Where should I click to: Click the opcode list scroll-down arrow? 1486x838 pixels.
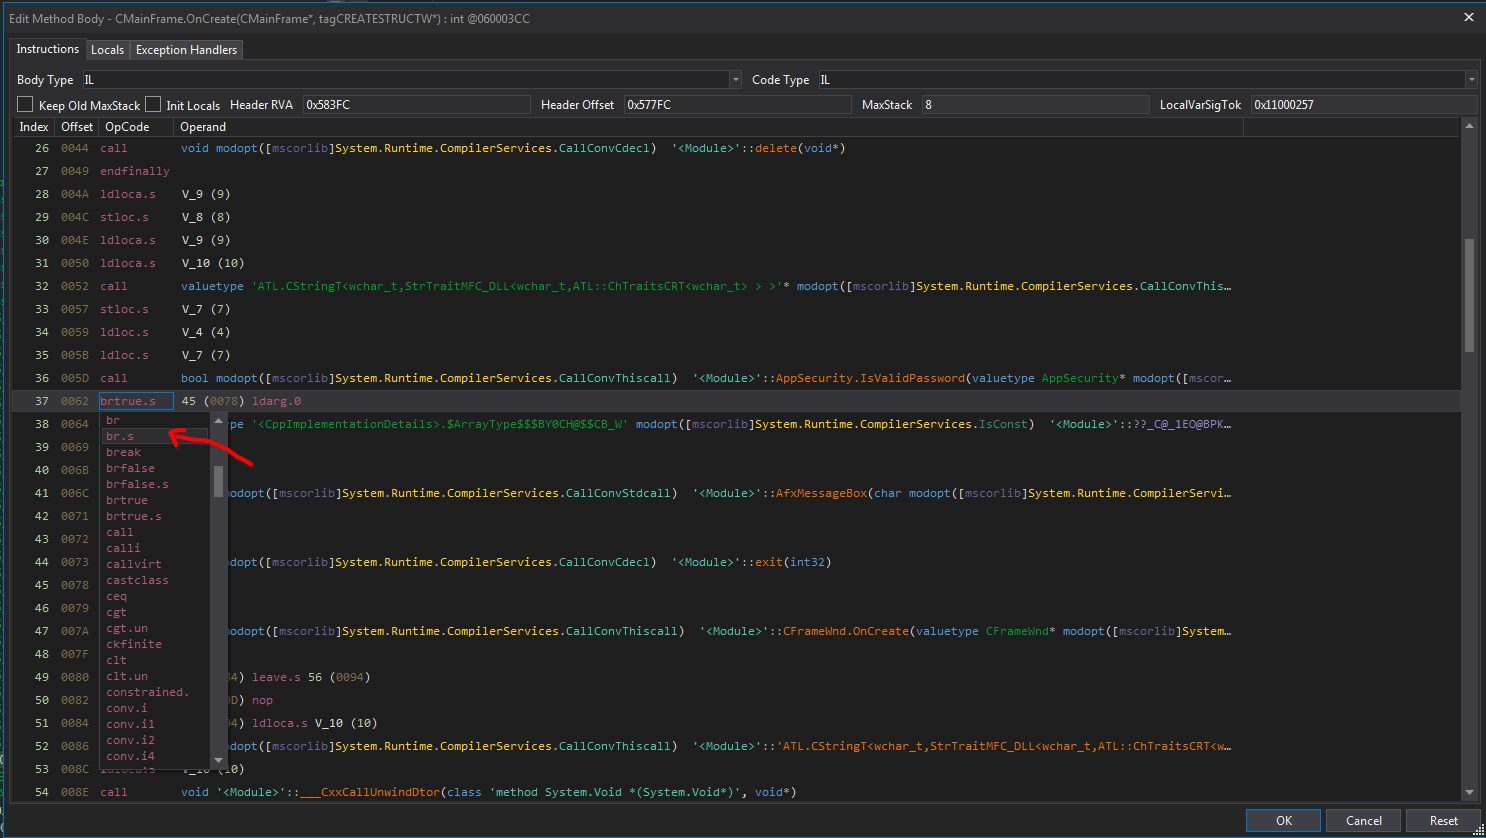(218, 760)
